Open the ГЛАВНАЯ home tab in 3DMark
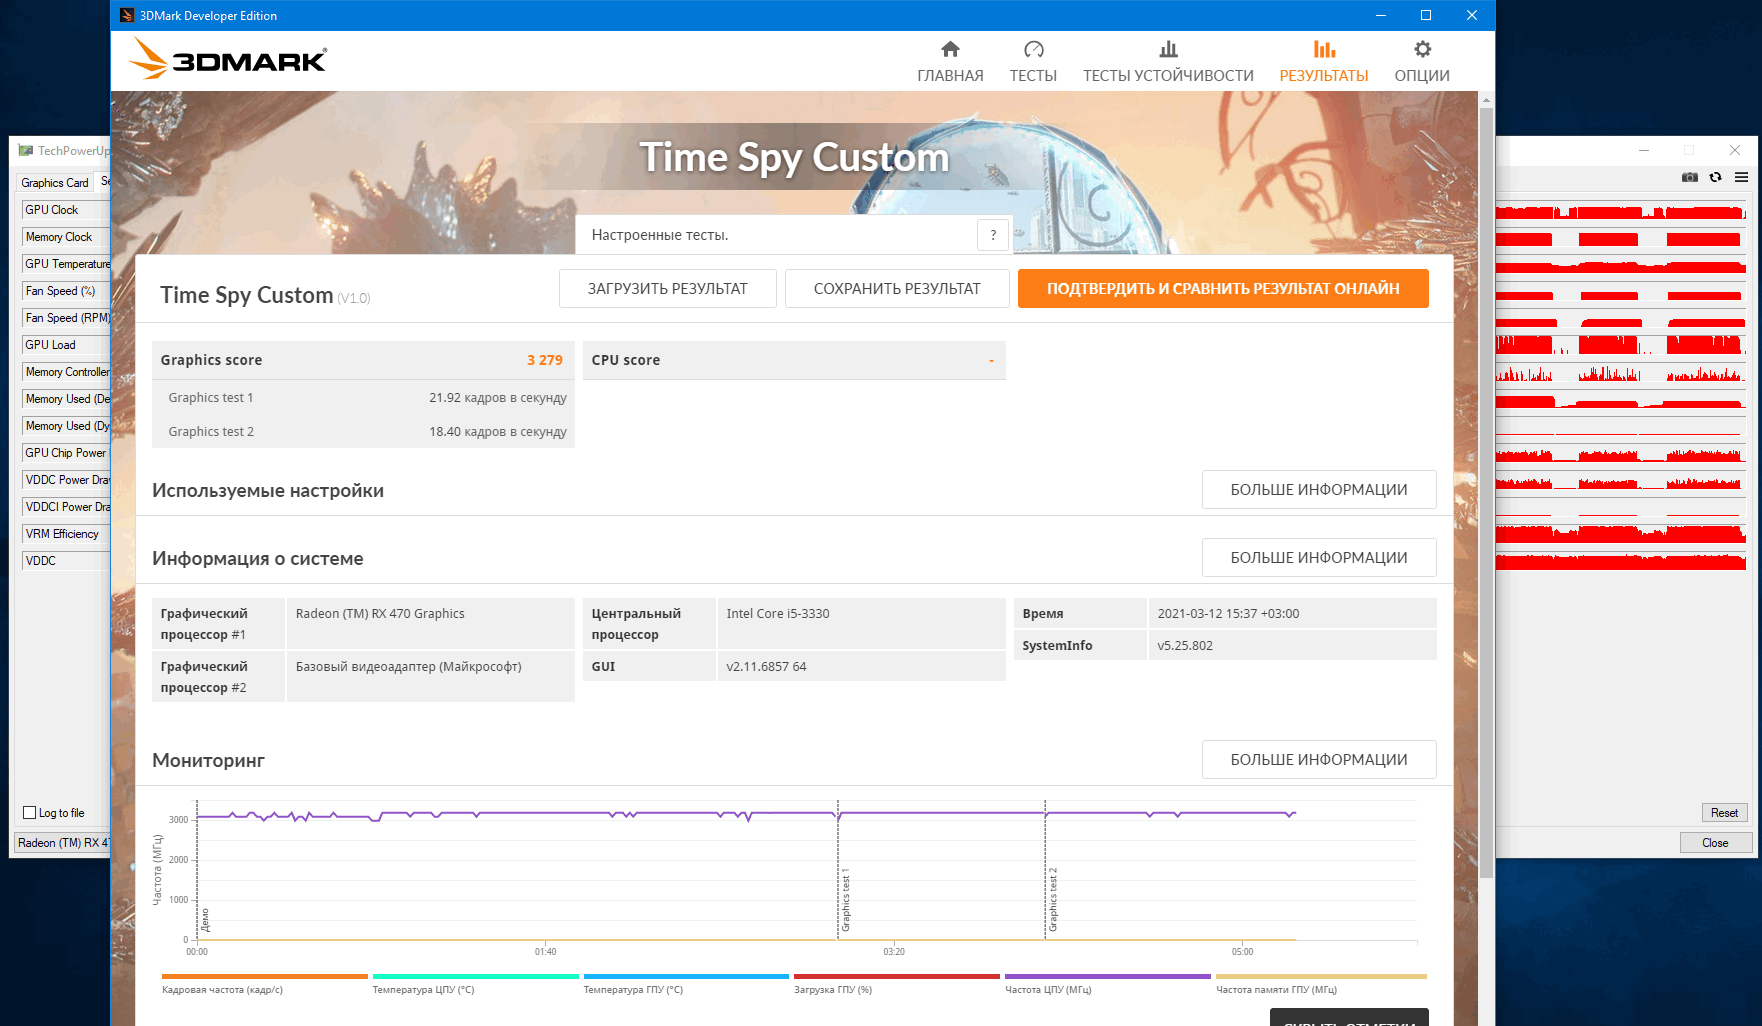The height and width of the screenshot is (1026, 1762). (x=950, y=62)
